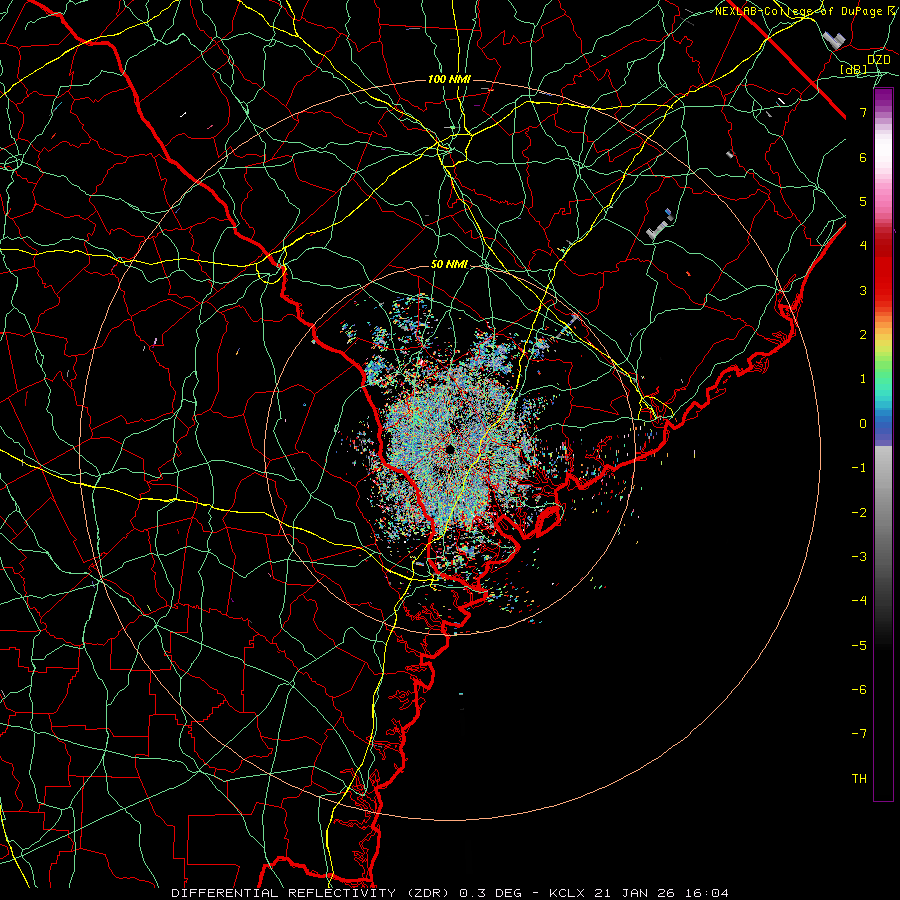Screen dimensions: 900x900
Task: Click the 100 NMI range ring label
Action: (x=449, y=79)
